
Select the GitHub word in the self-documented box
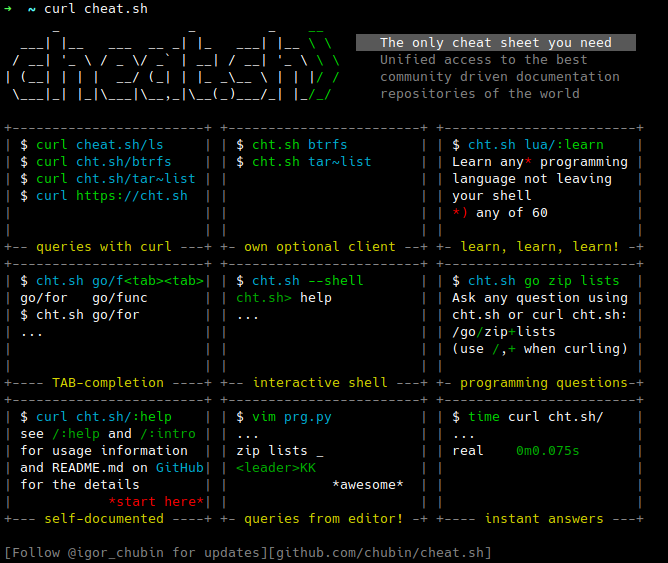[x=181, y=468]
